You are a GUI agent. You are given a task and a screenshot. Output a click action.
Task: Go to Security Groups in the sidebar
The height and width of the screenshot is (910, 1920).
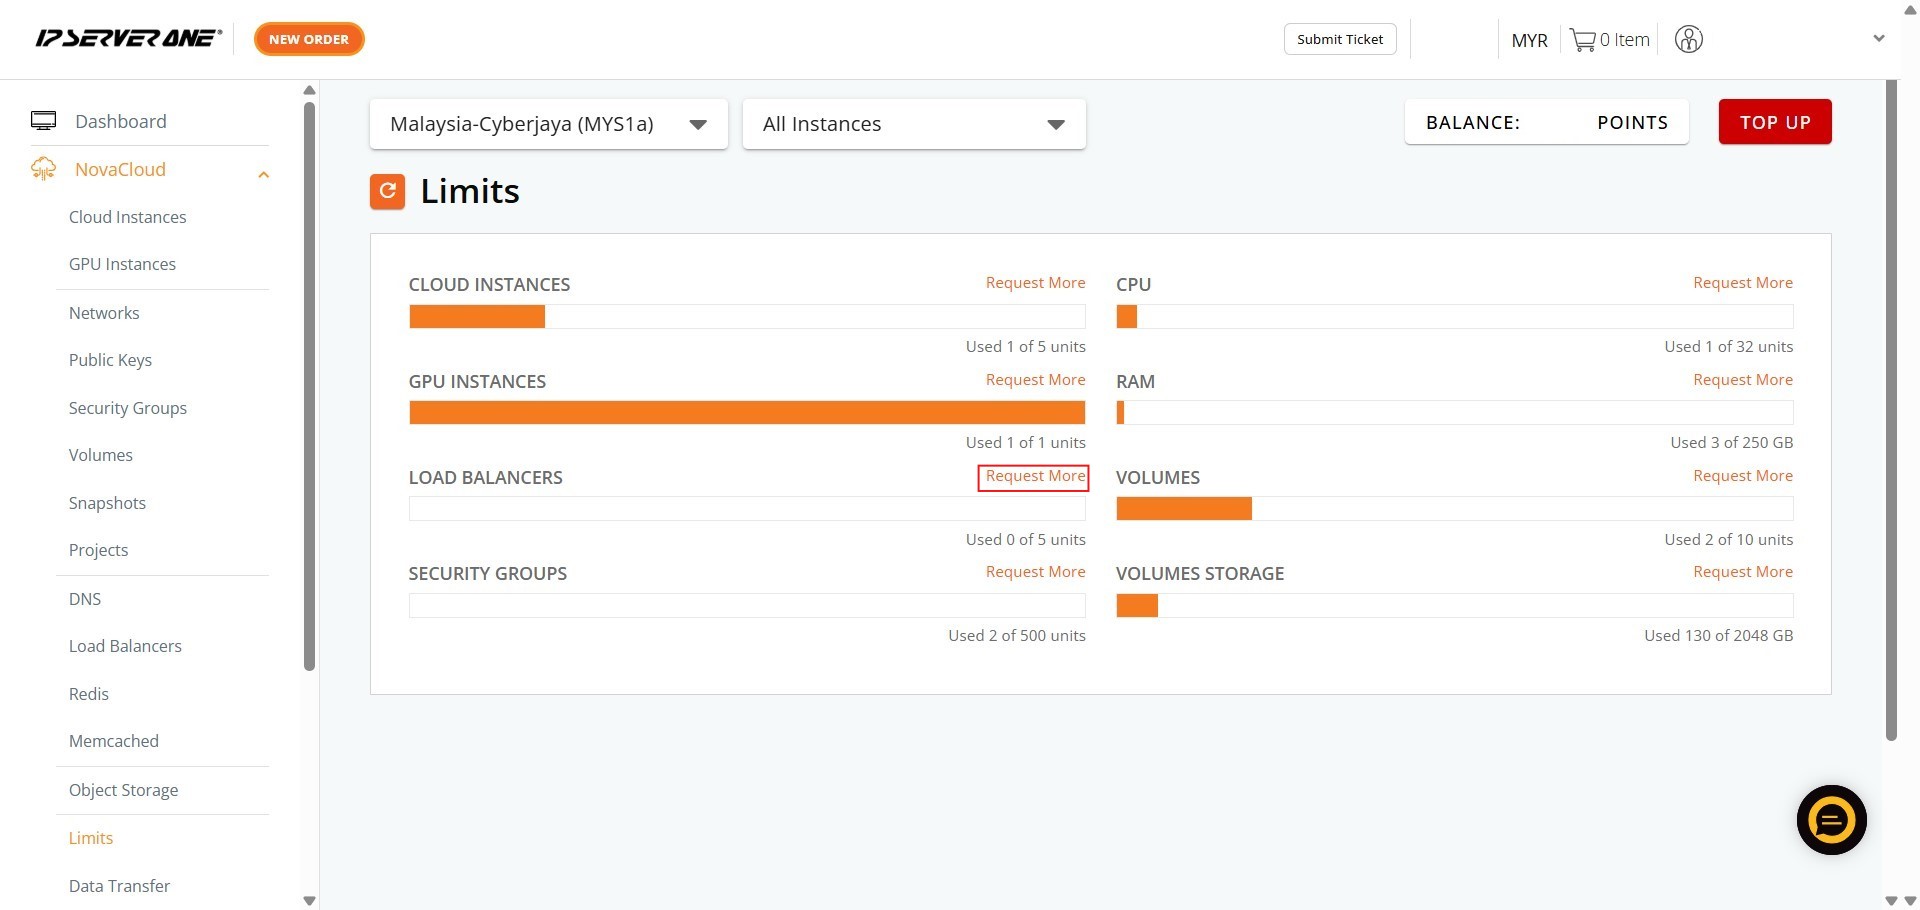(127, 408)
